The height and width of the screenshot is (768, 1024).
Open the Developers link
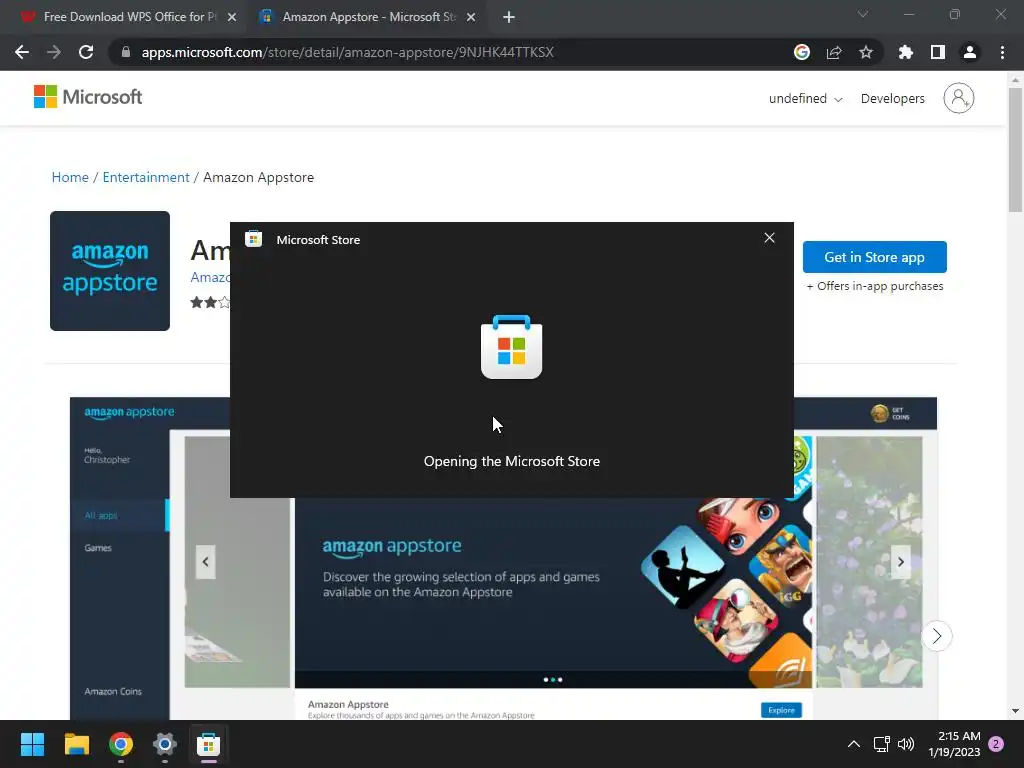tap(892, 99)
